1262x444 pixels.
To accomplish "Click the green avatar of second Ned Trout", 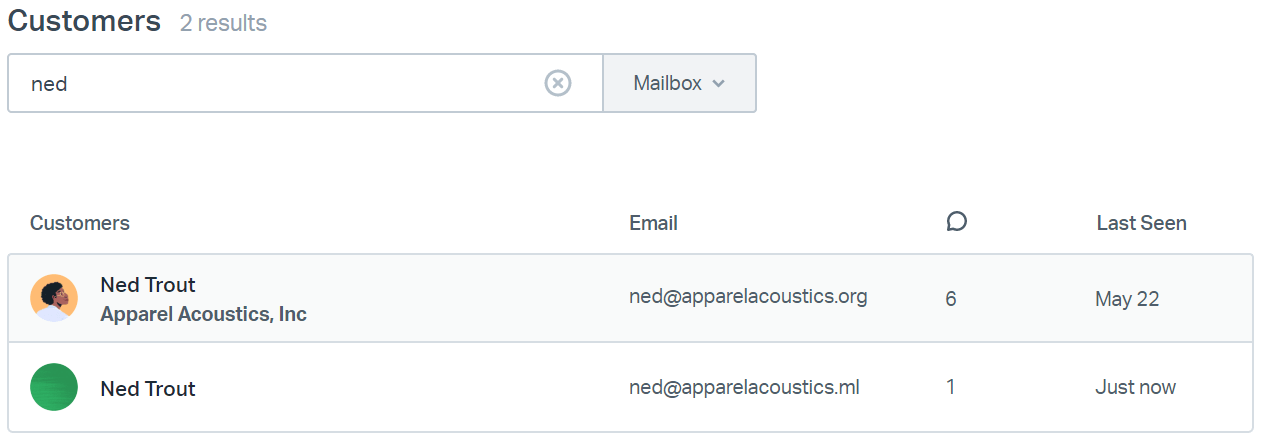I will (x=54, y=387).
